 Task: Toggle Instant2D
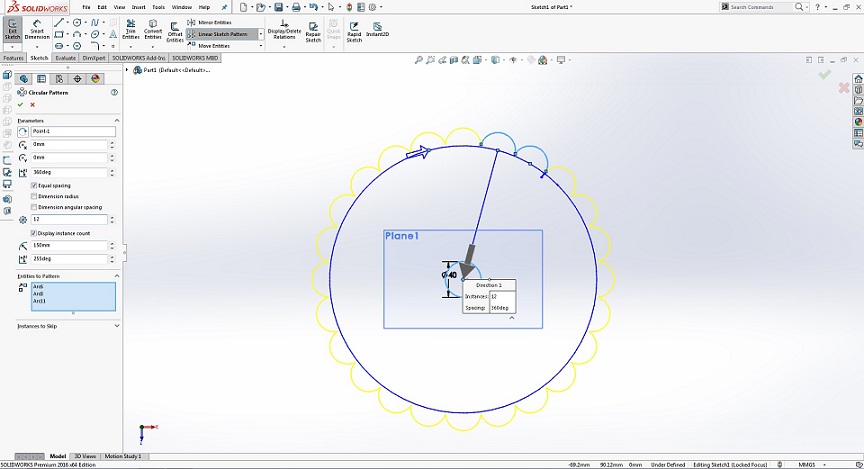click(x=377, y=30)
